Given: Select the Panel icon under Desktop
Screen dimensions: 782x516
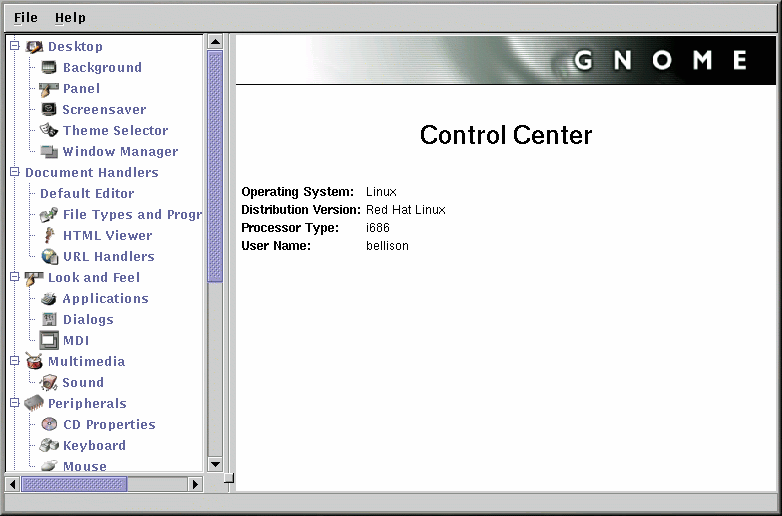Looking at the screenshot, I should (x=49, y=89).
